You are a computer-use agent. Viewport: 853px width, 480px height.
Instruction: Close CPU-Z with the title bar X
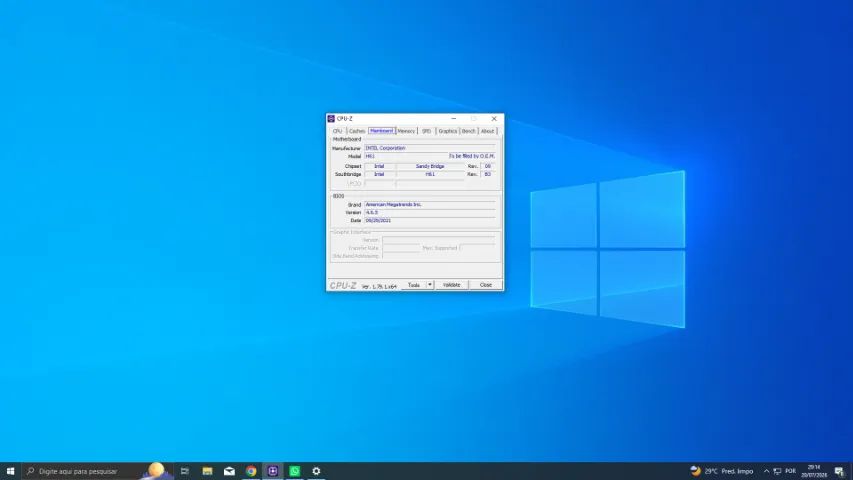[x=494, y=119]
